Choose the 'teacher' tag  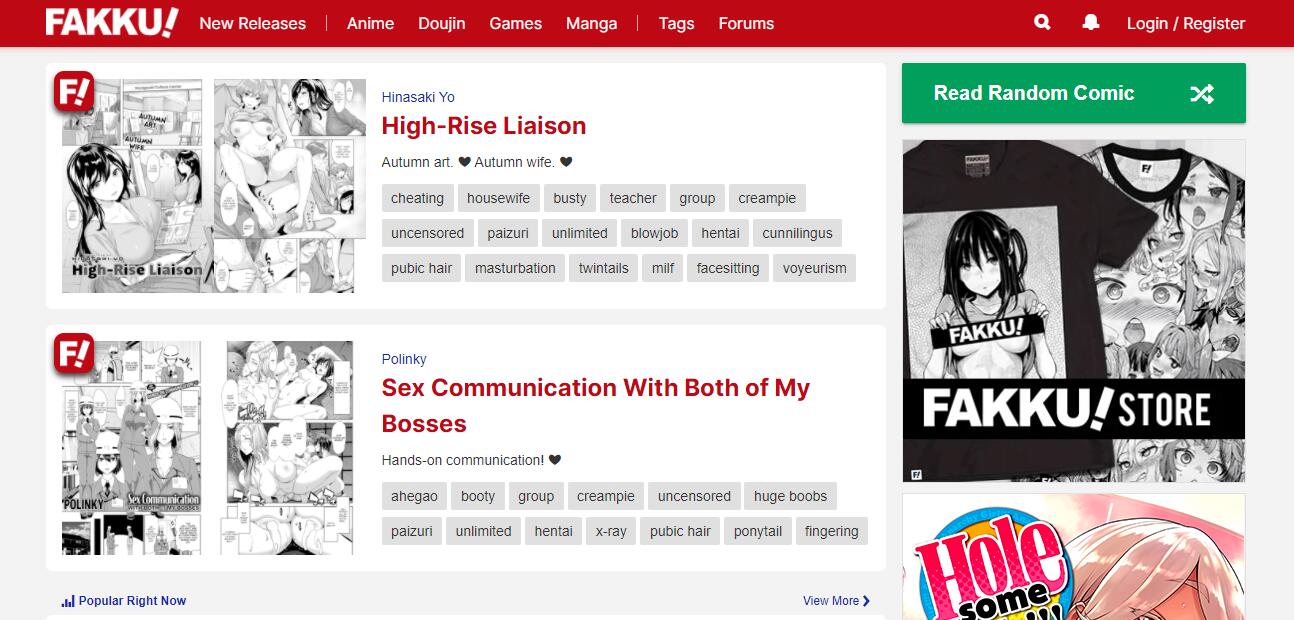(633, 198)
